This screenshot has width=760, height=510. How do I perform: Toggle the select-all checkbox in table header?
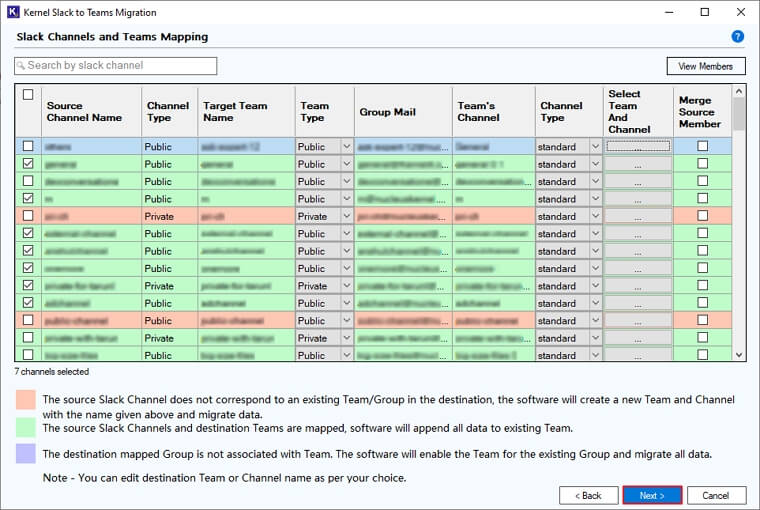click(28, 95)
